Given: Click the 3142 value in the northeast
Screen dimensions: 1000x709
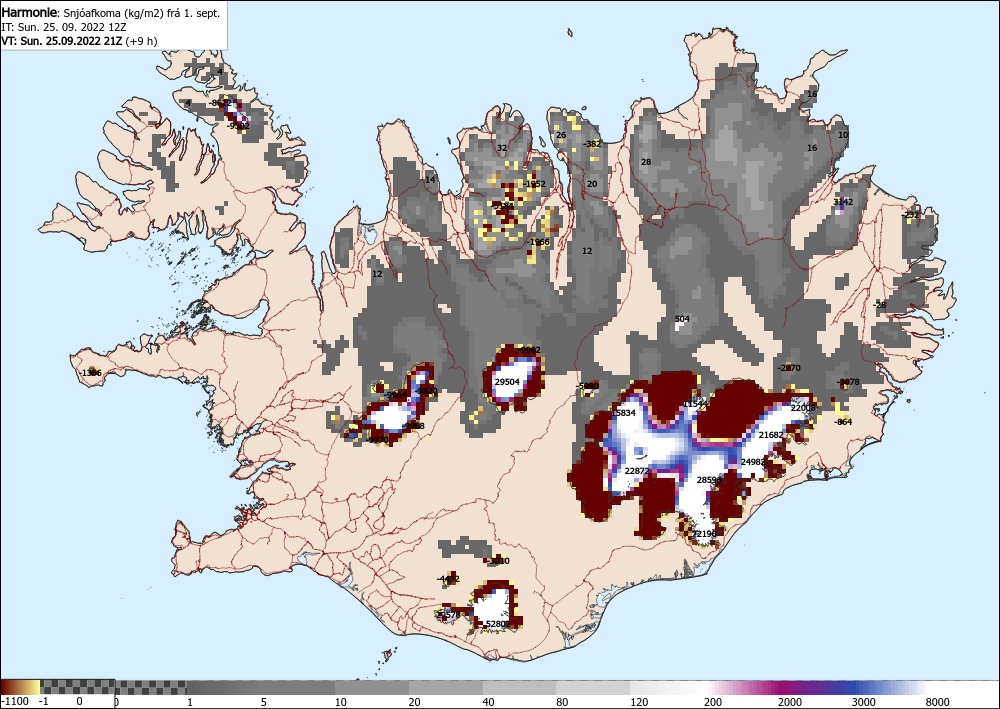Looking at the screenshot, I should tap(843, 201).
